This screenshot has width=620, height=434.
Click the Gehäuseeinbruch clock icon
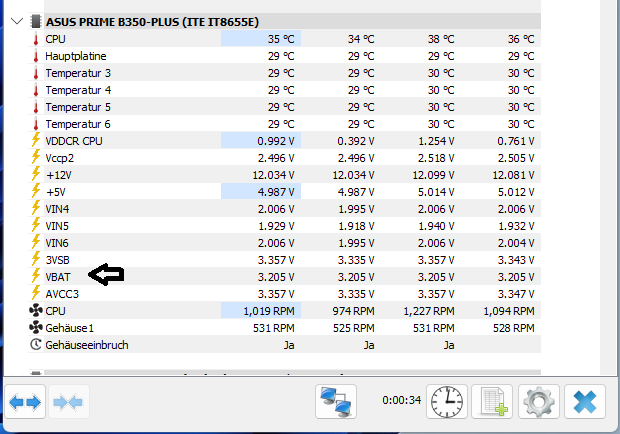[x=36, y=345]
